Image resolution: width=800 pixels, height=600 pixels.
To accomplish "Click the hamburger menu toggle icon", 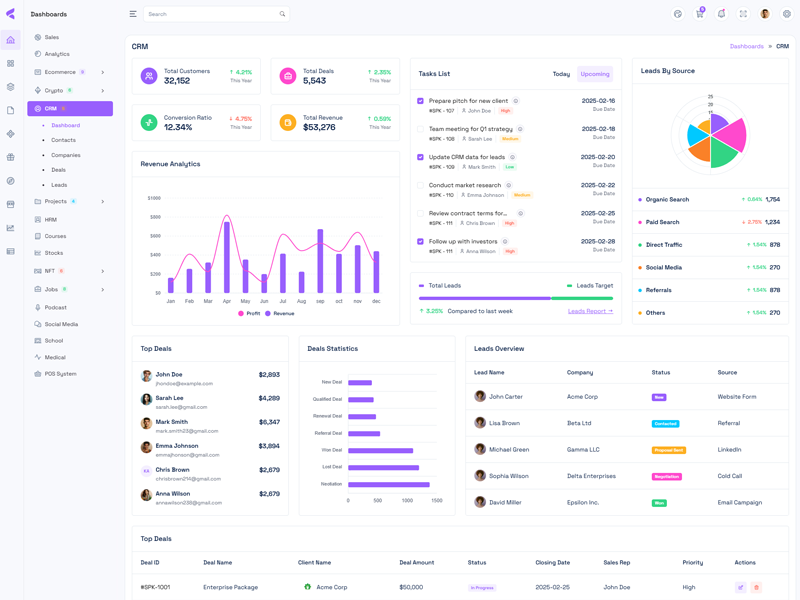I will (133, 14).
